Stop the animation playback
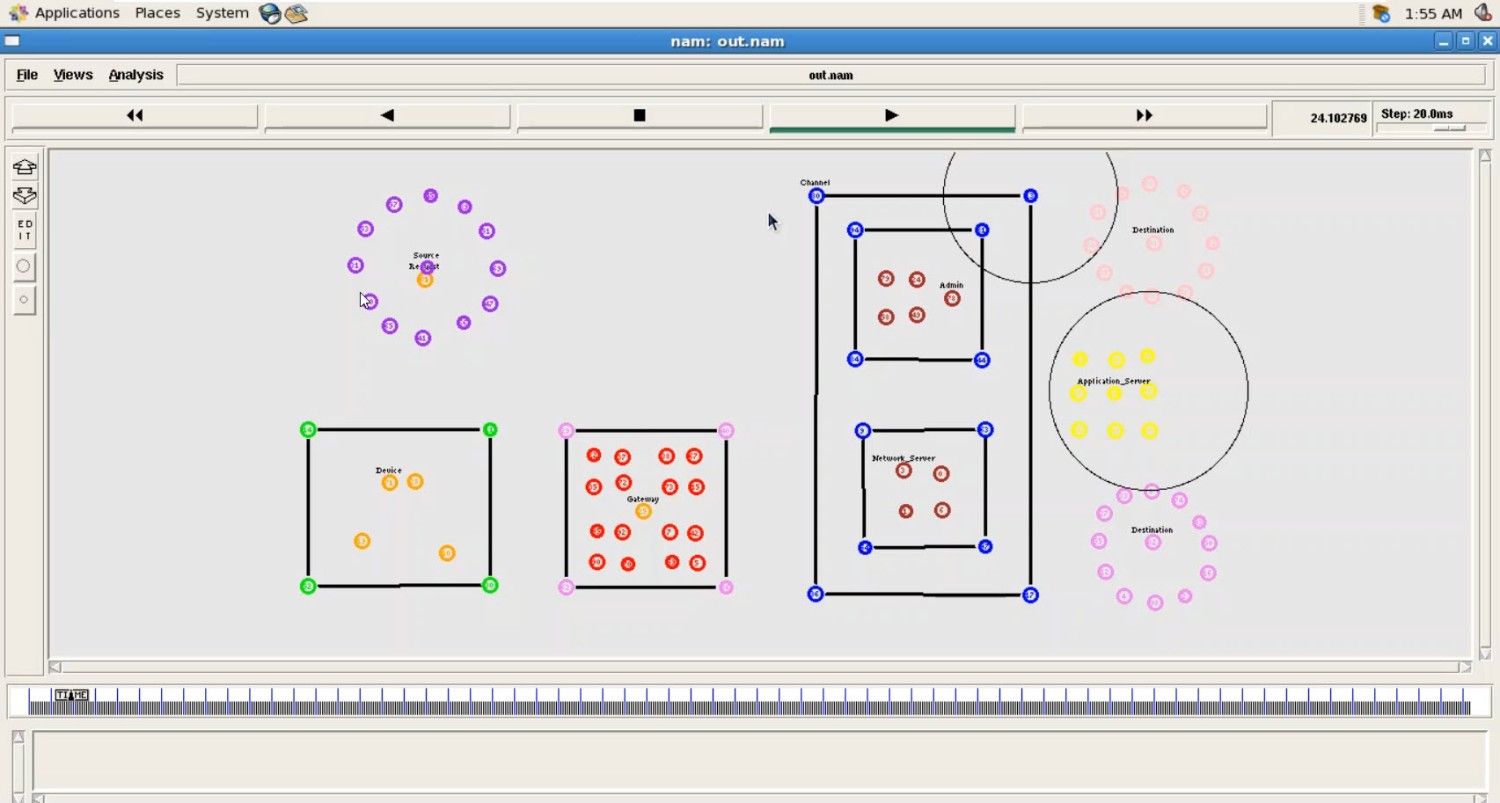The width and height of the screenshot is (1500, 803). [640, 116]
